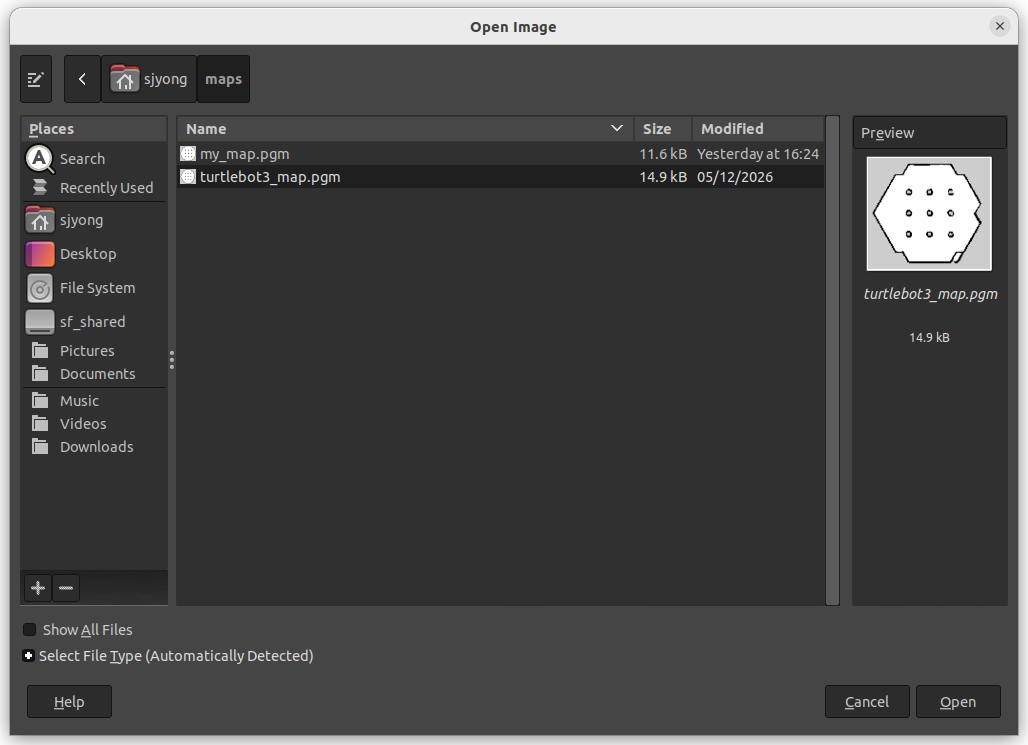Click the file list vertical scrollbar

tap(833, 361)
